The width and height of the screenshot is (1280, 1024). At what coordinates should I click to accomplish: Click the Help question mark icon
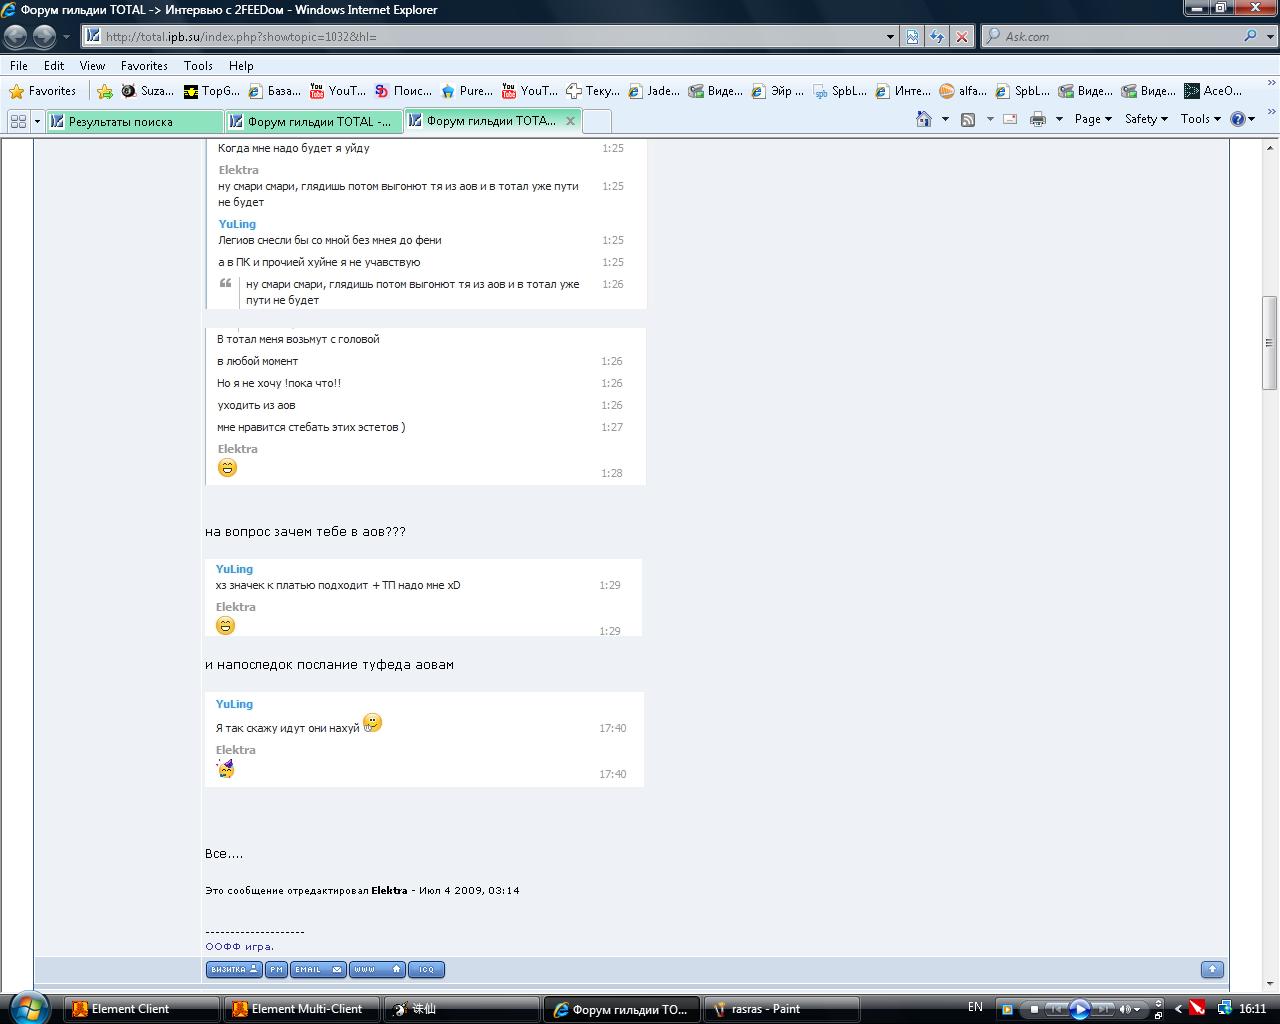(1238, 119)
